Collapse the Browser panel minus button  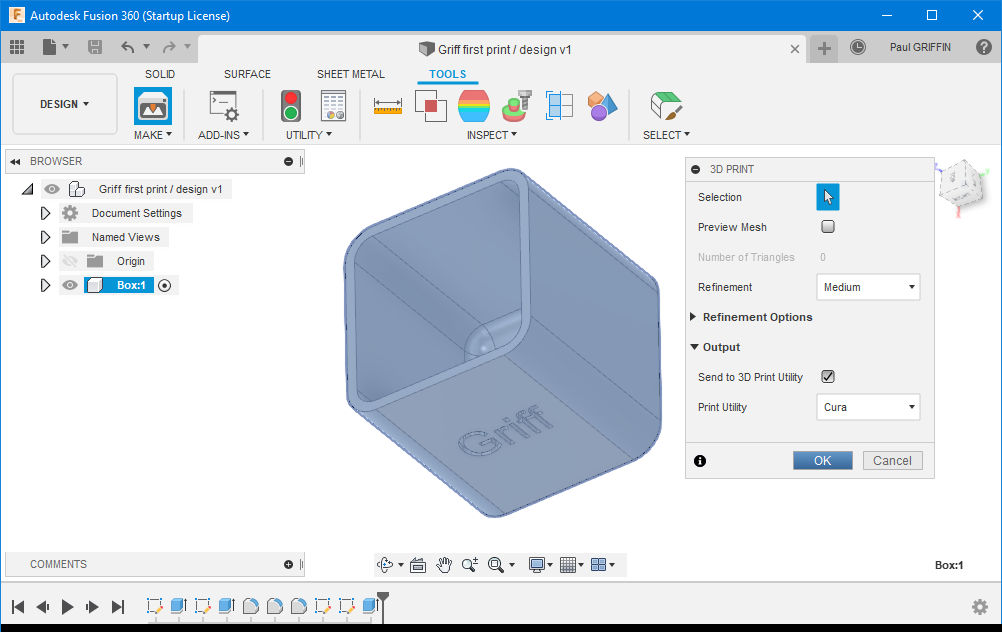(288, 162)
